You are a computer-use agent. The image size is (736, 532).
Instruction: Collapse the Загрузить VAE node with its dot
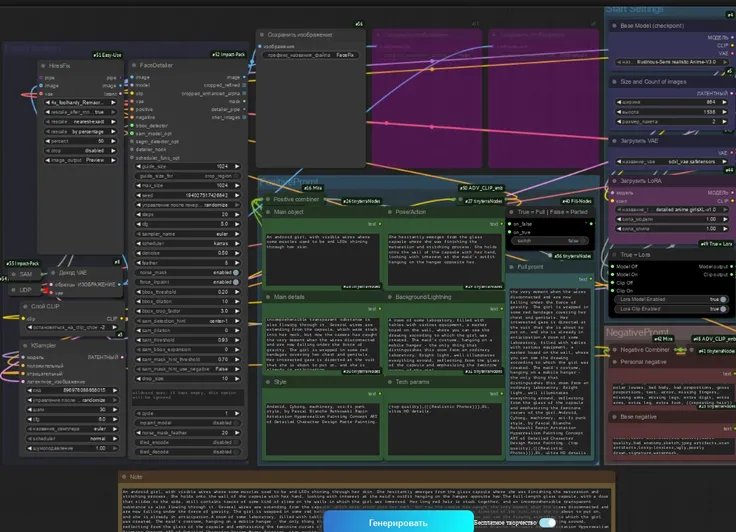(x=615, y=142)
